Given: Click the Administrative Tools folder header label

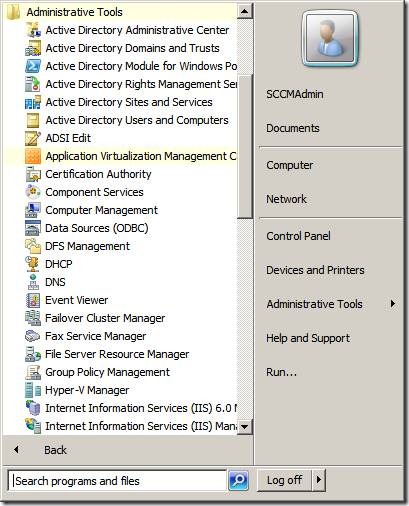Looking at the screenshot, I should (75, 12).
